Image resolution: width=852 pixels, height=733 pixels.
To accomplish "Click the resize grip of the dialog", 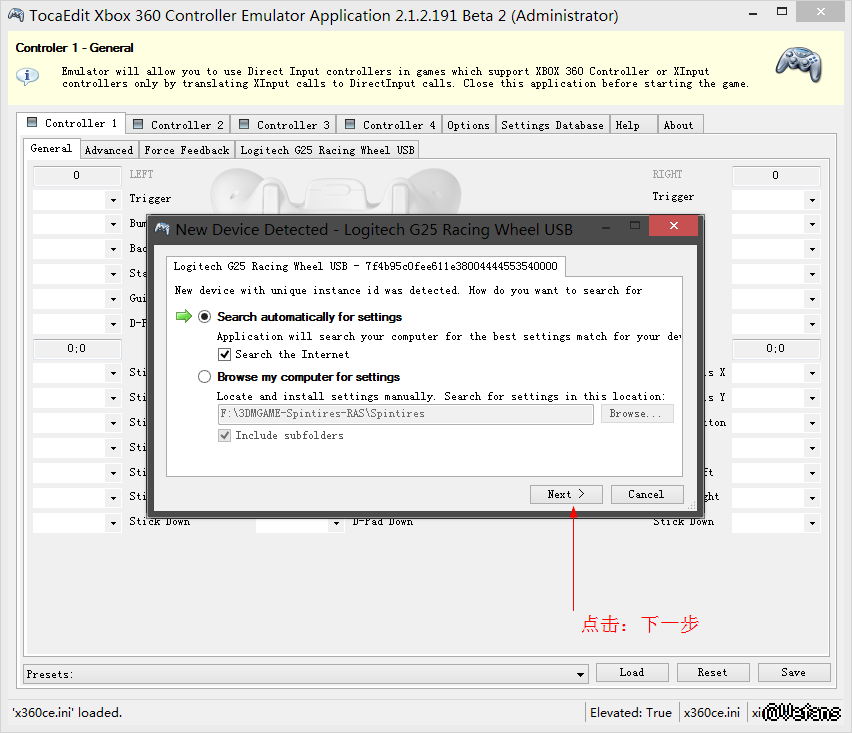I will 692,505.
